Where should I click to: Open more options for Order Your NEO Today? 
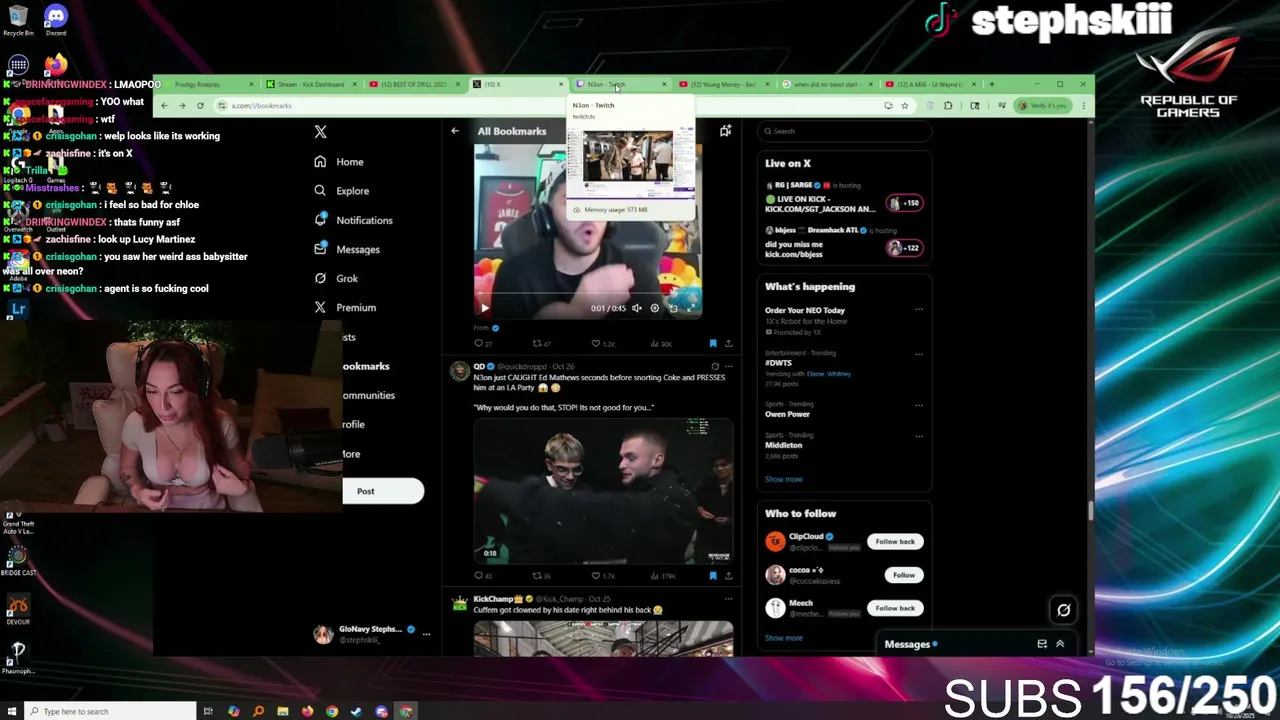click(x=919, y=310)
